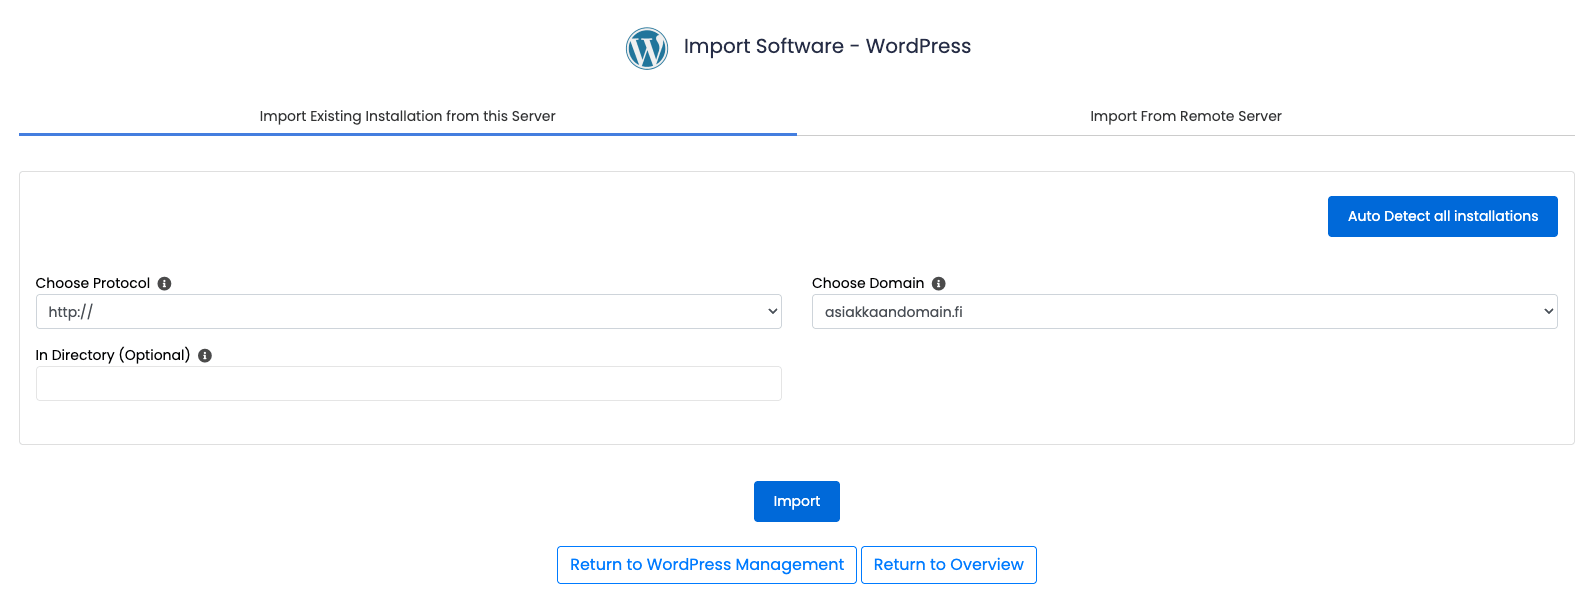
Task: Click the In Directory (Optional) label
Action: [x=113, y=356]
